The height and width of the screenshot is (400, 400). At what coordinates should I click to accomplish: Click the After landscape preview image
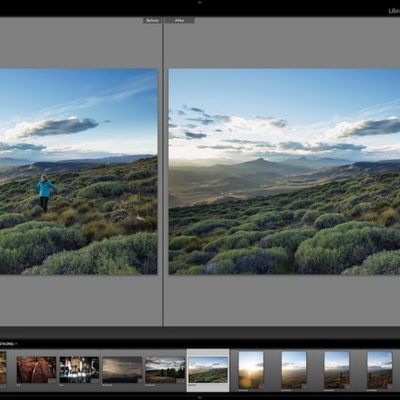284,171
